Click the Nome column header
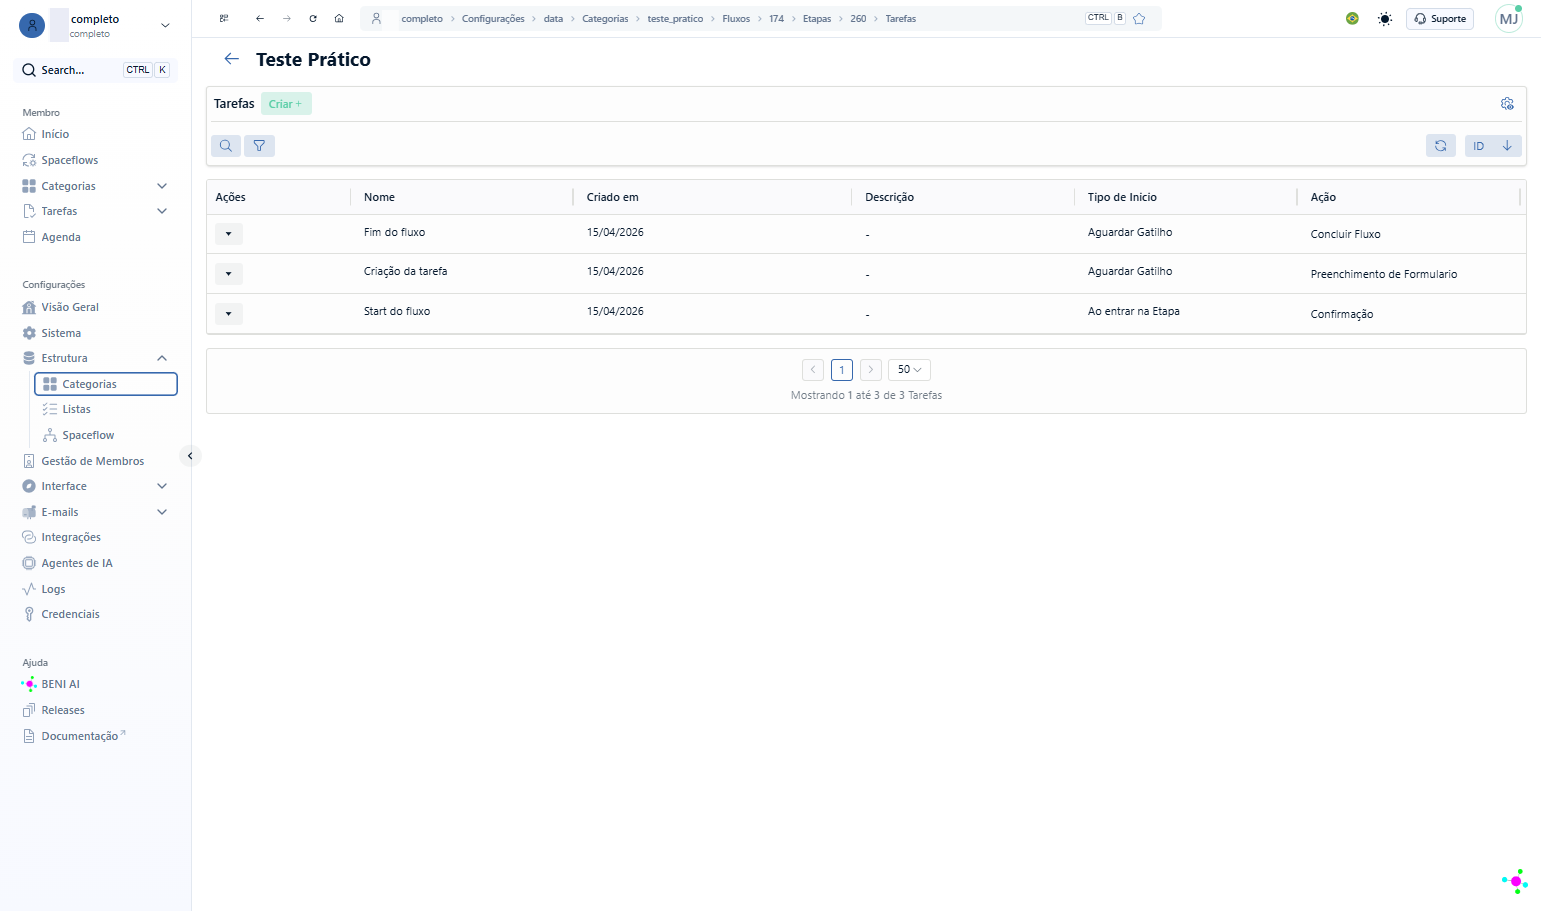 point(379,197)
